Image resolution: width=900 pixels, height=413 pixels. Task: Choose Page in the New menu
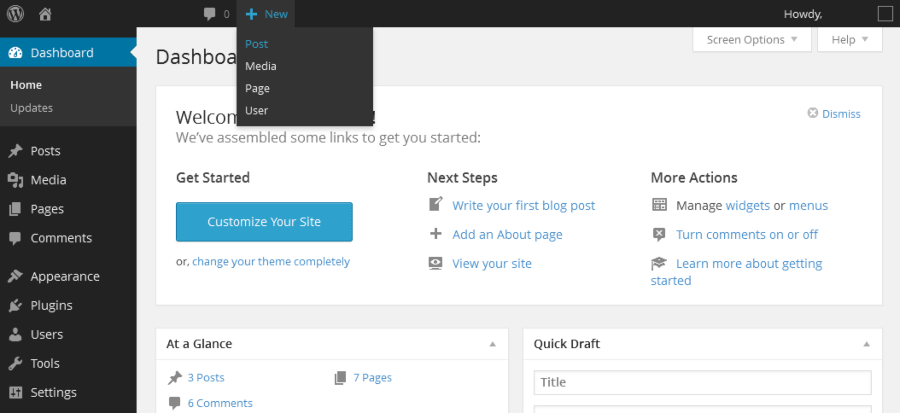point(257,88)
